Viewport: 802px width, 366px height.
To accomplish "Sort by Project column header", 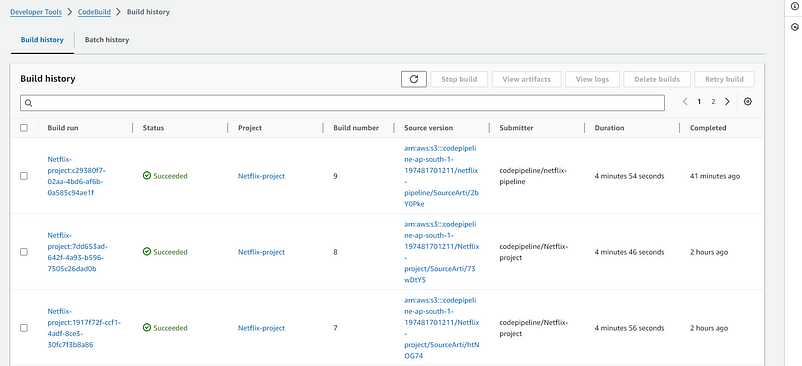I will point(250,128).
